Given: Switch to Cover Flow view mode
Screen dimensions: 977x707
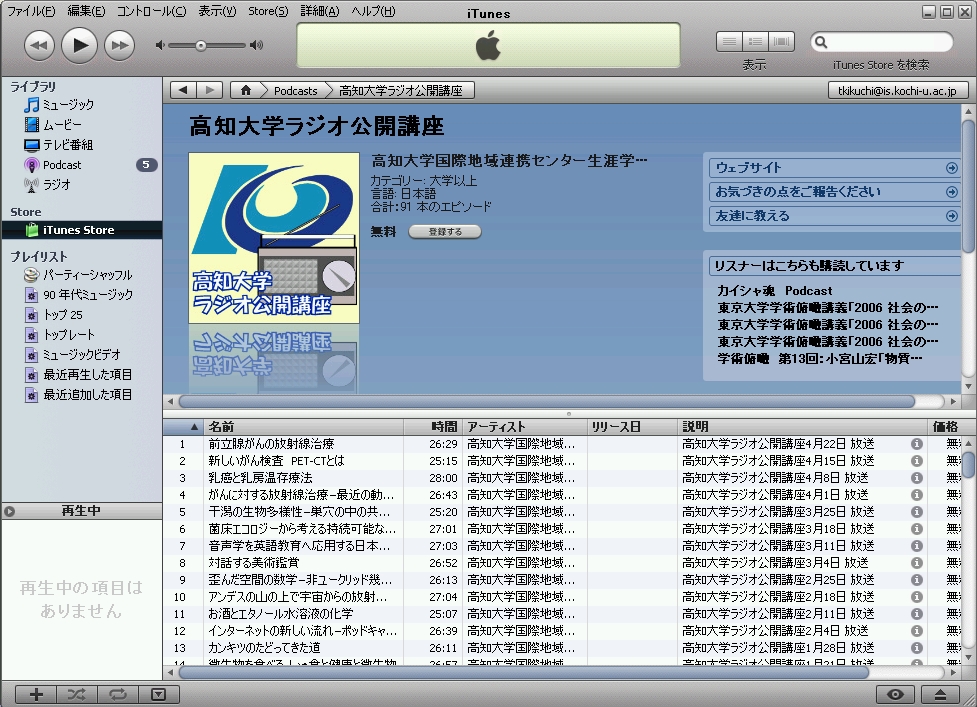Looking at the screenshot, I should (x=781, y=42).
